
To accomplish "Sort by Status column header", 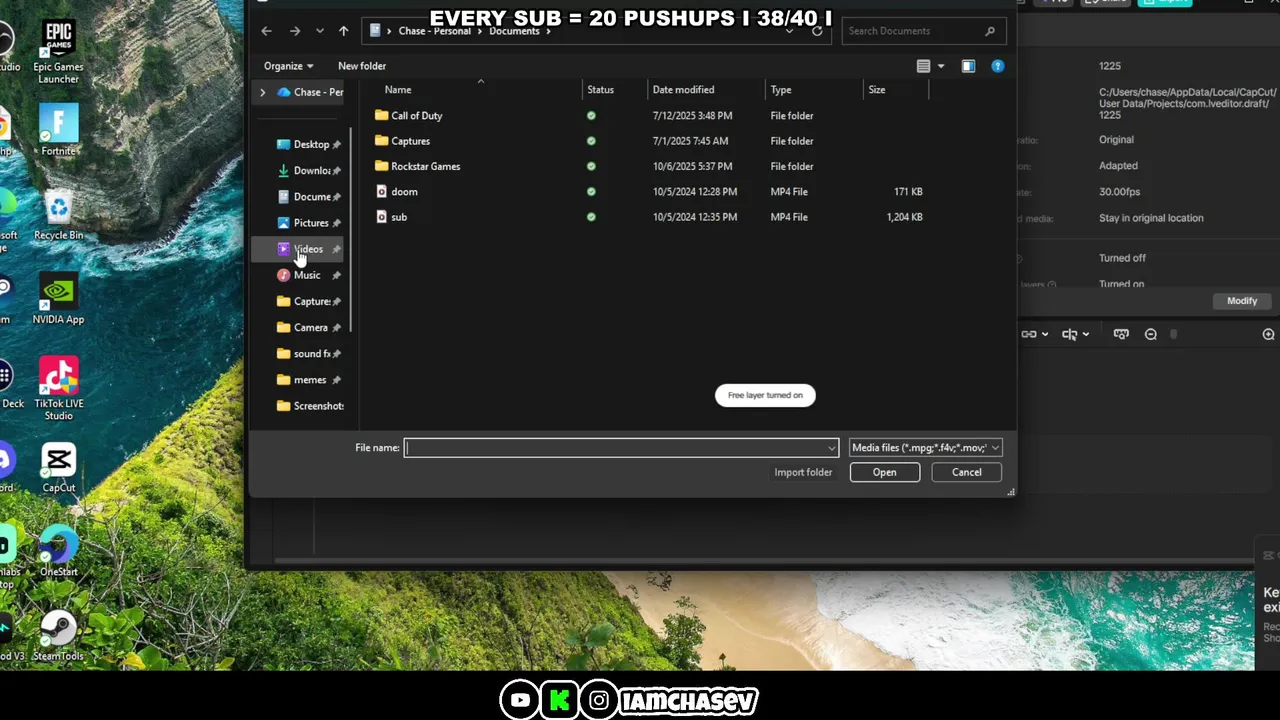I will pos(600,90).
